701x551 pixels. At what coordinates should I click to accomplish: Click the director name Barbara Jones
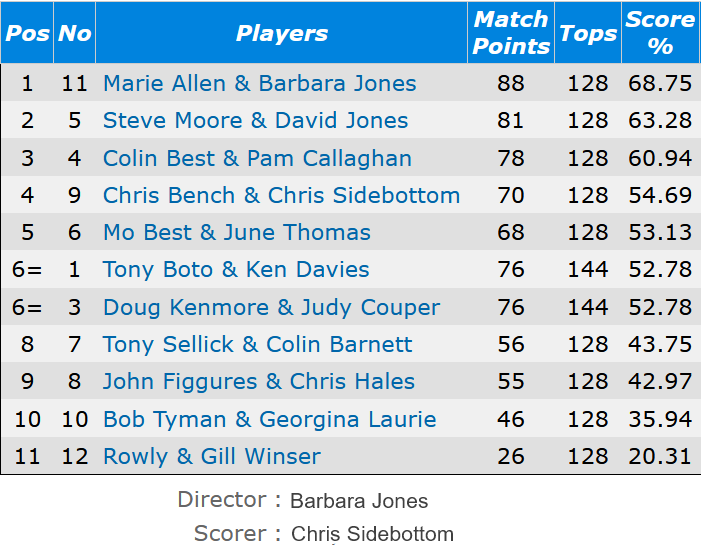358,501
